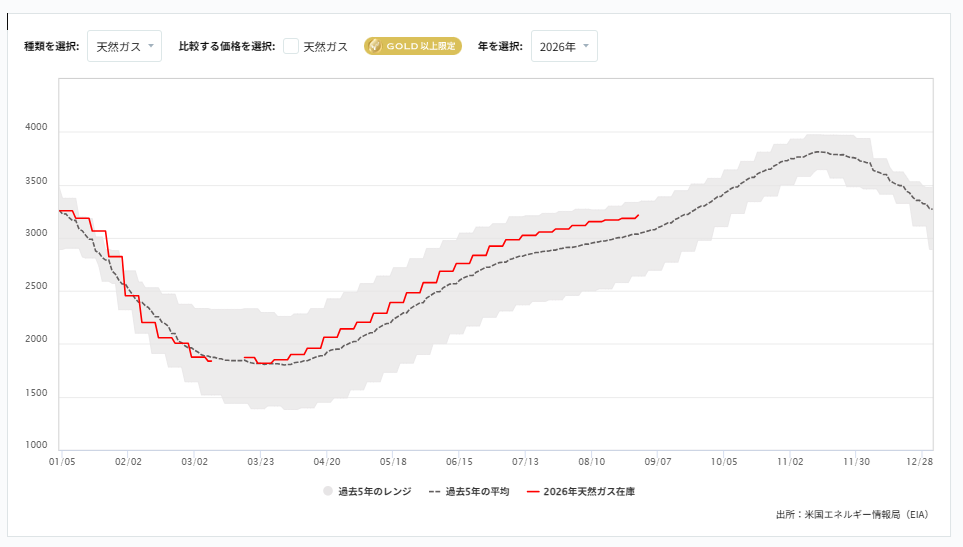Click the 年を選択 label

point(500,46)
